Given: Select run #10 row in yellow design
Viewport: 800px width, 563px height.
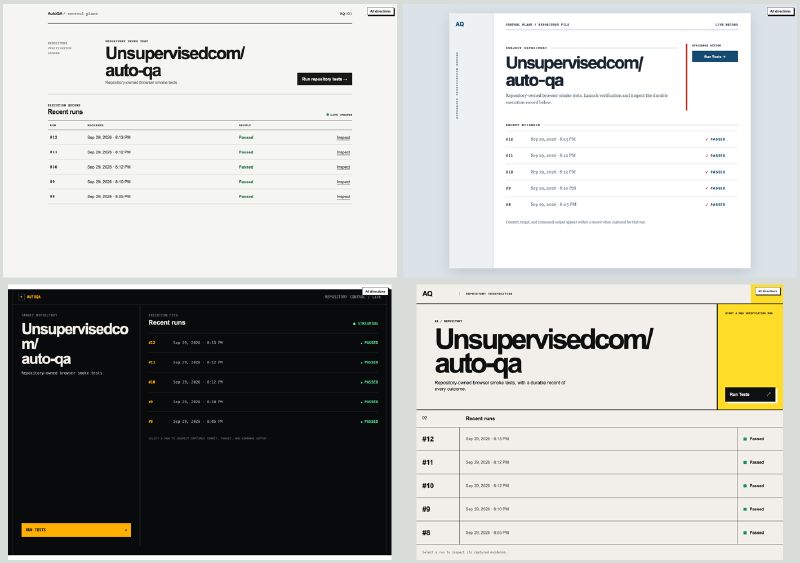Looking at the screenshot, I should coord(599,486).
